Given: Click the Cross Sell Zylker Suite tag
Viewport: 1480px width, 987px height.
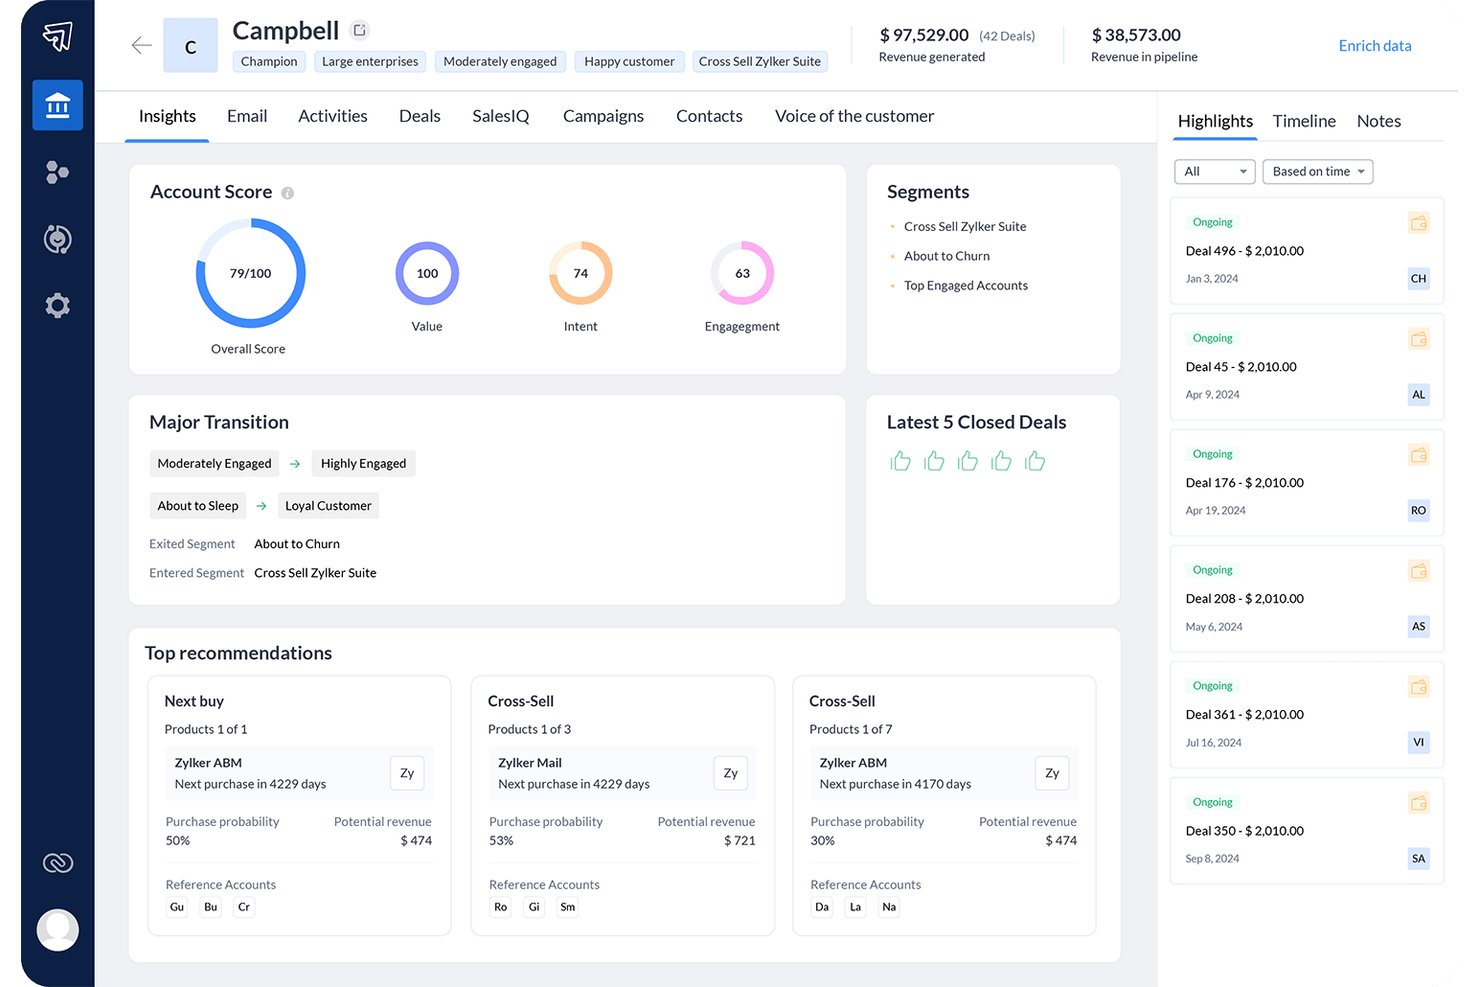Looking at the screenshot, I should click(x=760, y=62).
